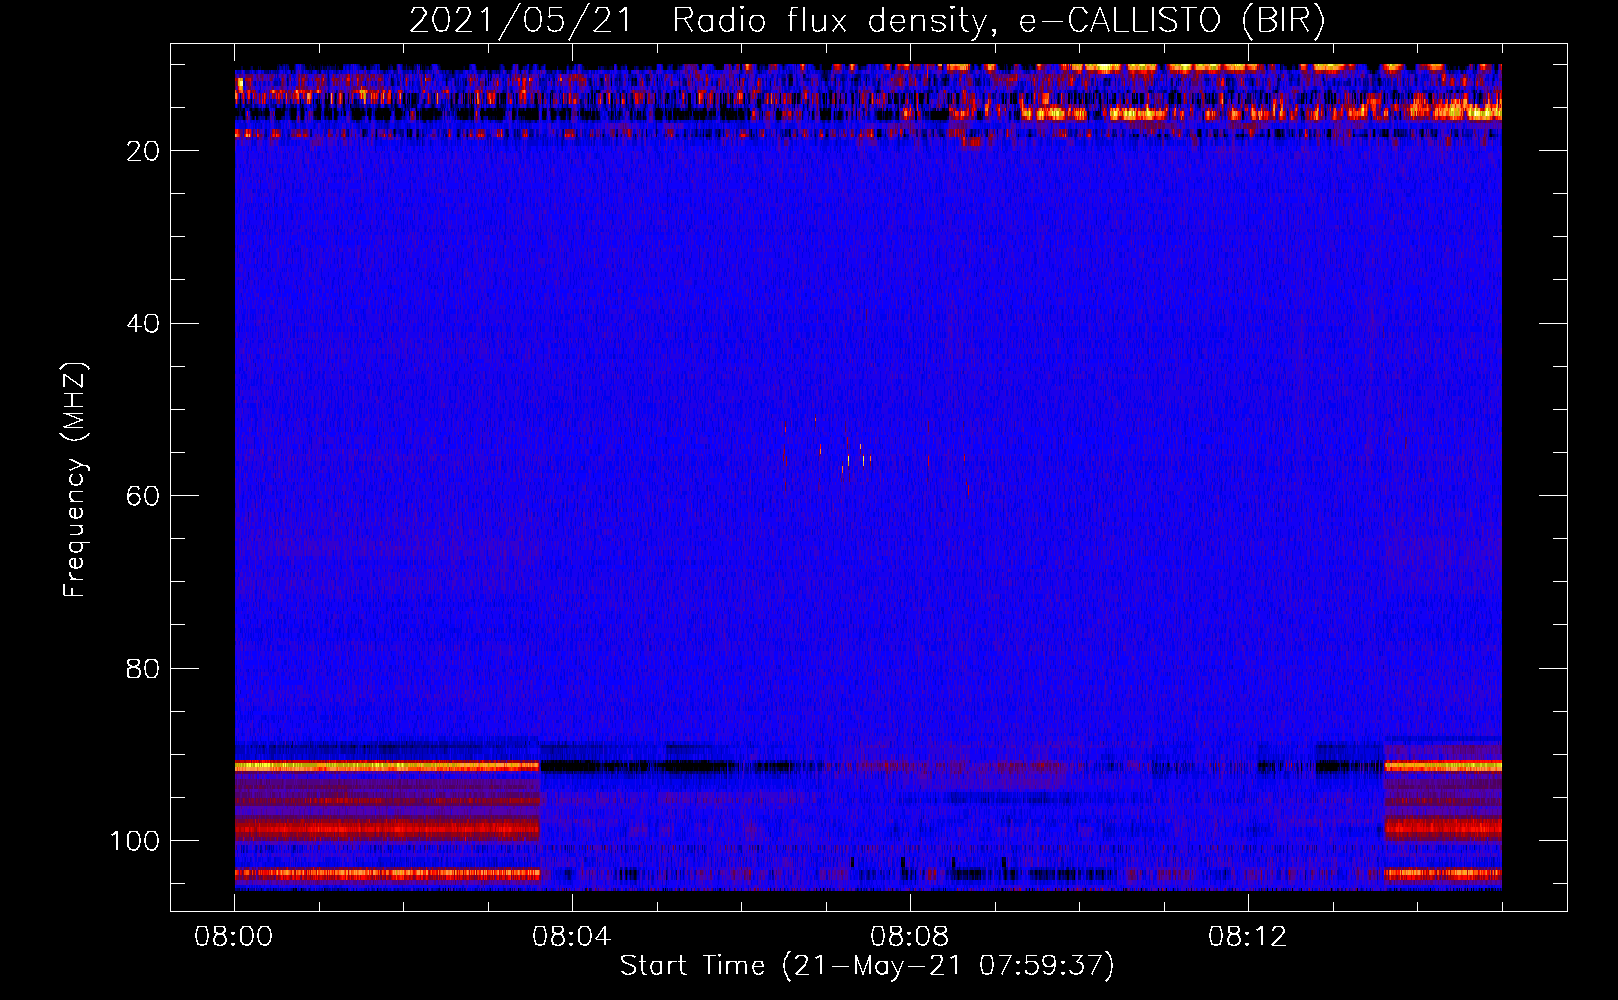Click the 08:04 time tick label
The width and height of the screenshot is (1618, 1000).
pos(572,937)
